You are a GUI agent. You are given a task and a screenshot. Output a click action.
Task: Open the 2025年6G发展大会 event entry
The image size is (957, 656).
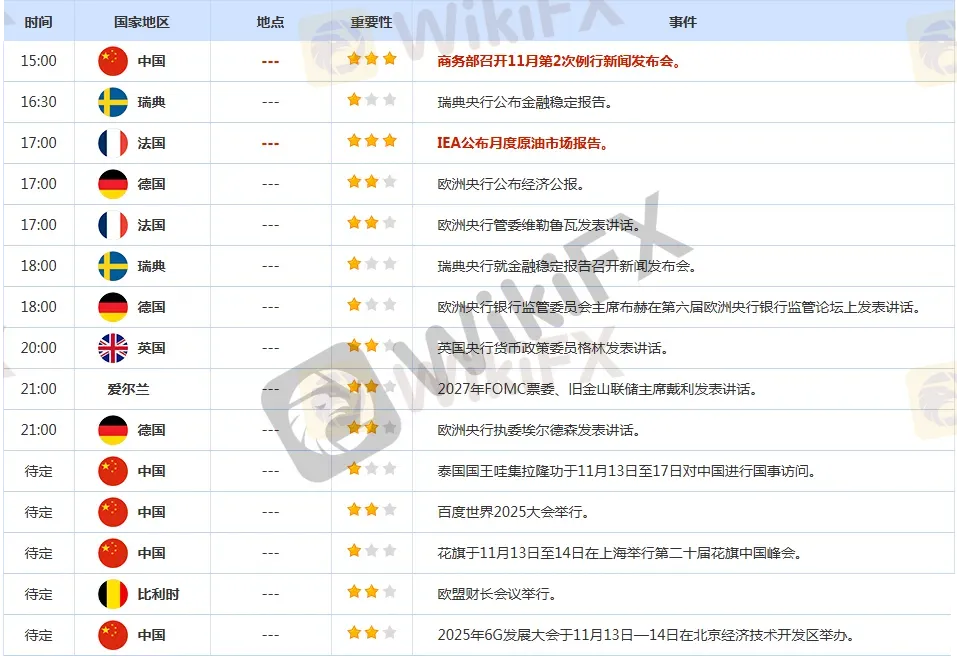645,635
